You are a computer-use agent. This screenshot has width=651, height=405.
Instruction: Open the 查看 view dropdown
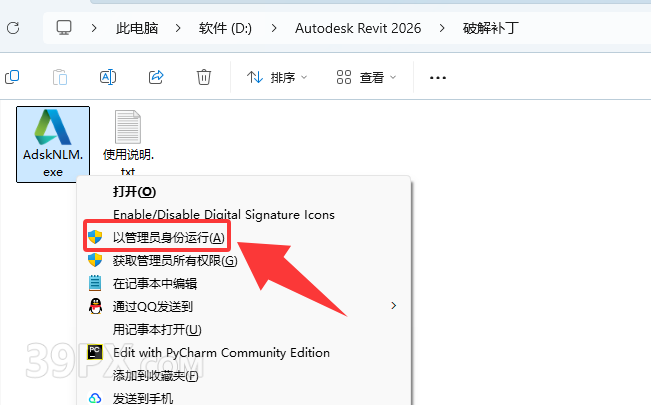[366, 77]
